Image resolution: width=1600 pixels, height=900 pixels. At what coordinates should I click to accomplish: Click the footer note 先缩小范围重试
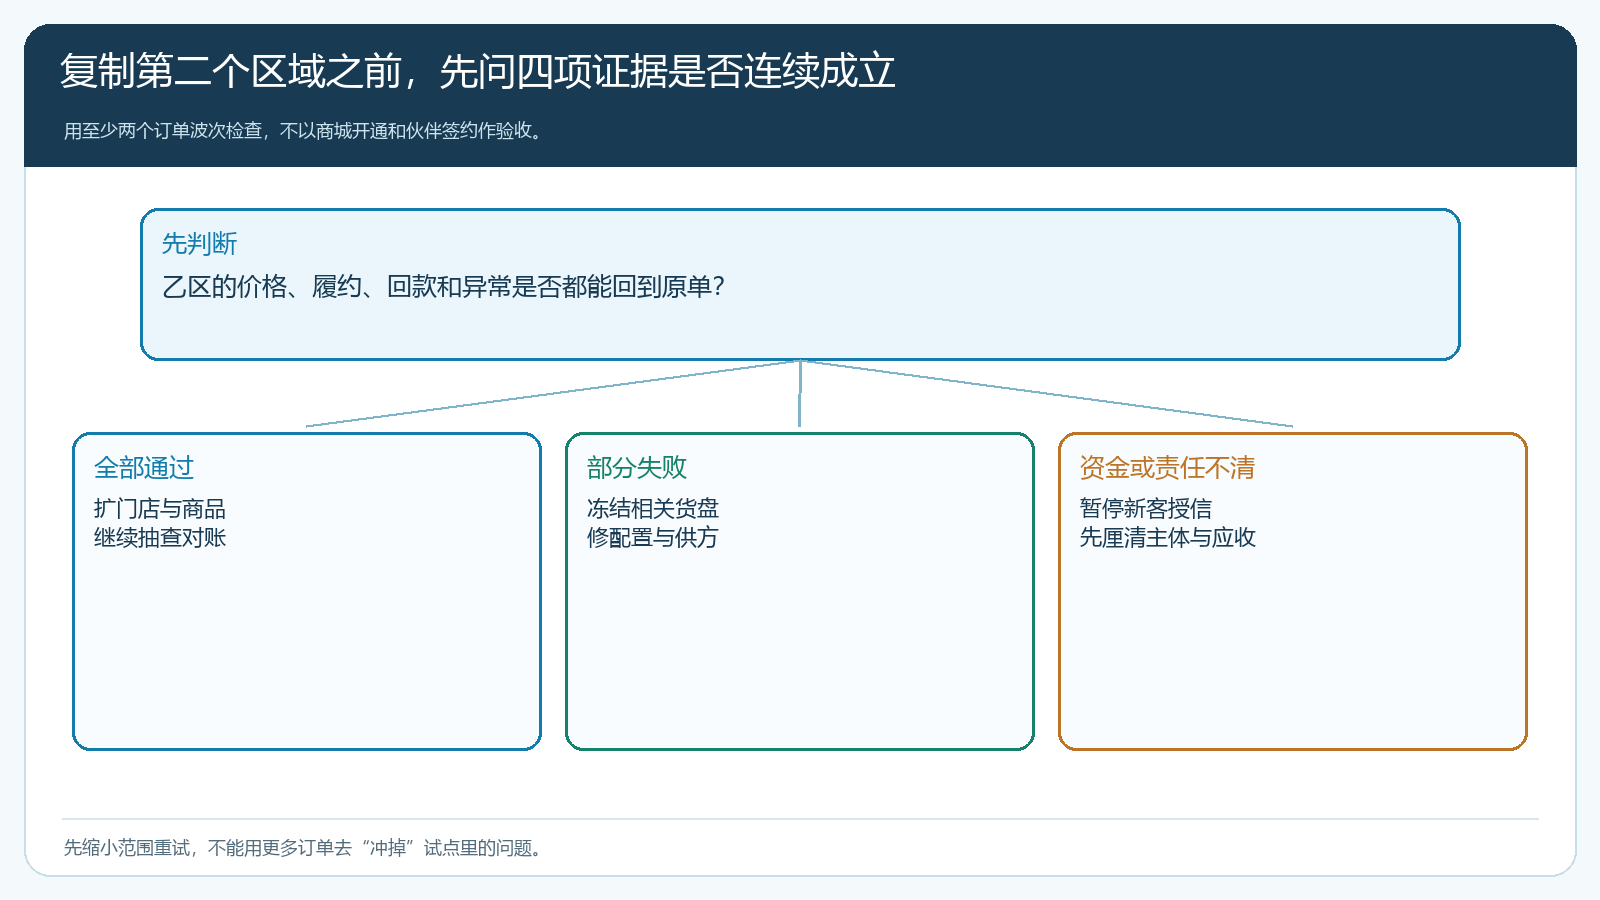[306, 848]
